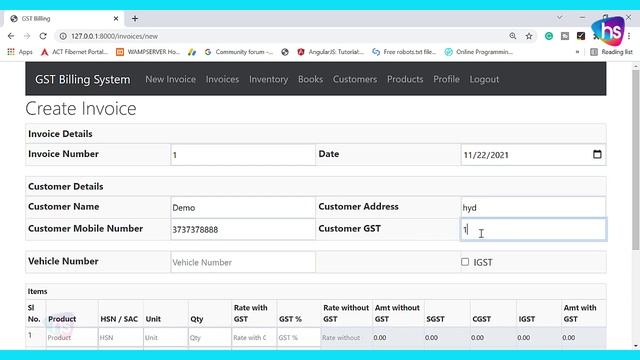Open the Apps grid bookmark
Viewport: 640px width, 360px height.
(20, 52)
